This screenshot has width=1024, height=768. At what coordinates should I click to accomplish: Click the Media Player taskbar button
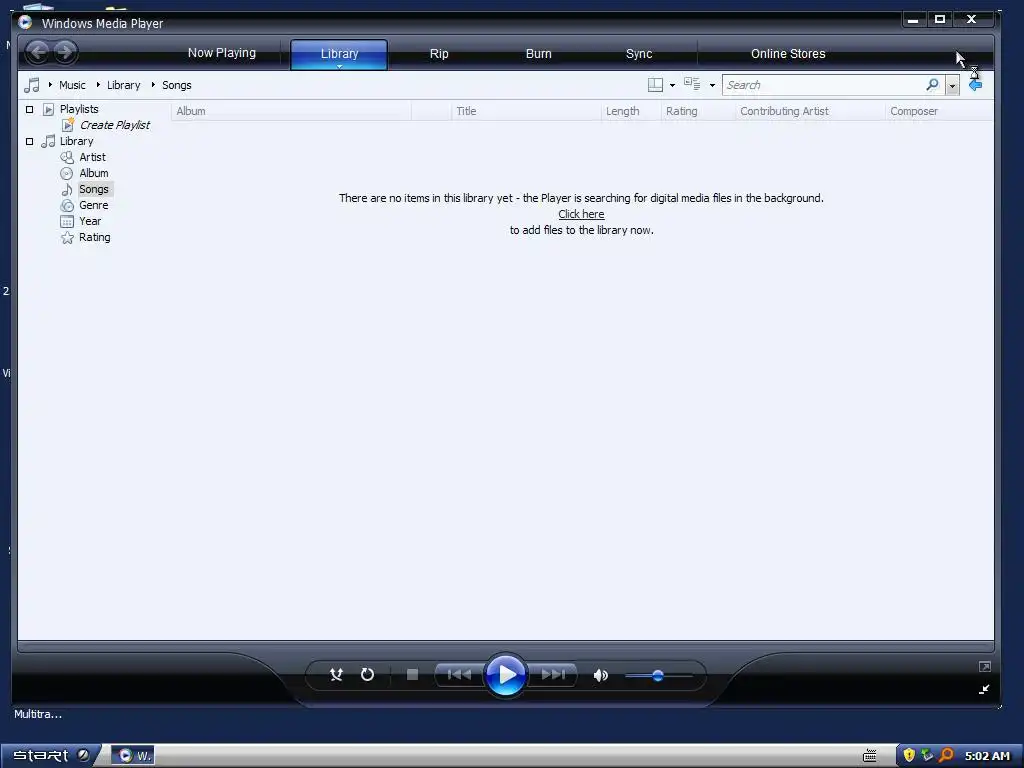[x=133, y=756]
